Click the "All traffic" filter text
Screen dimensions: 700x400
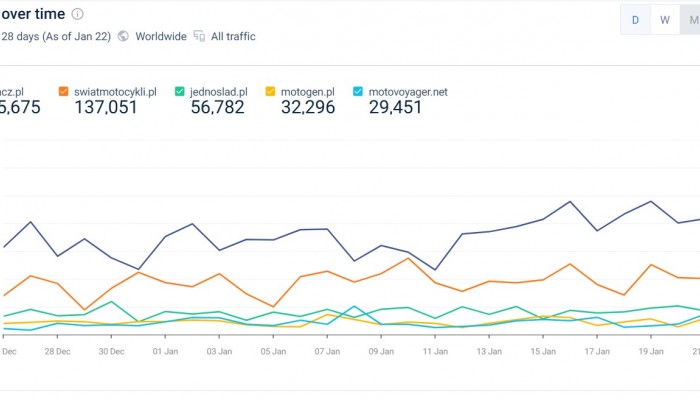233,36
